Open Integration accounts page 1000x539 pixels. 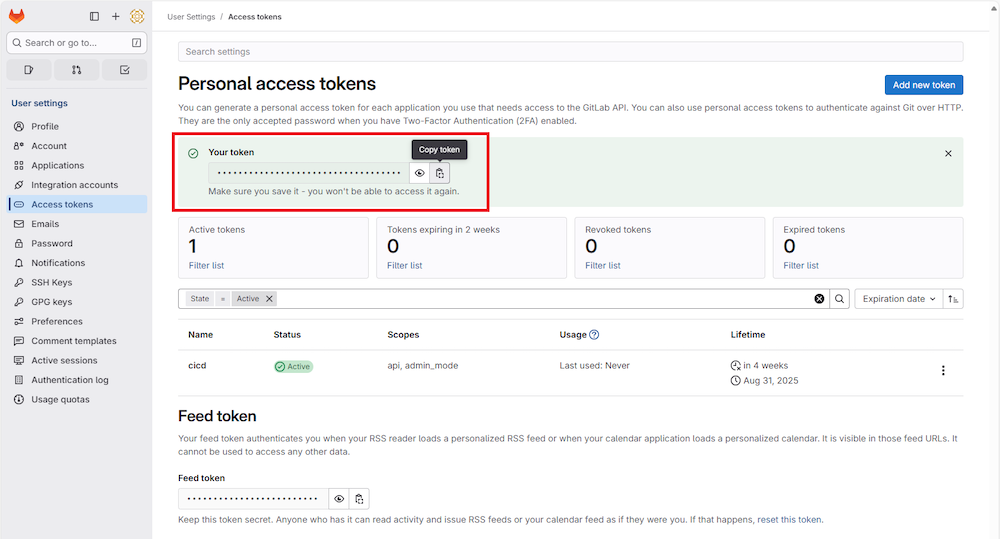[x=78, y=185]
